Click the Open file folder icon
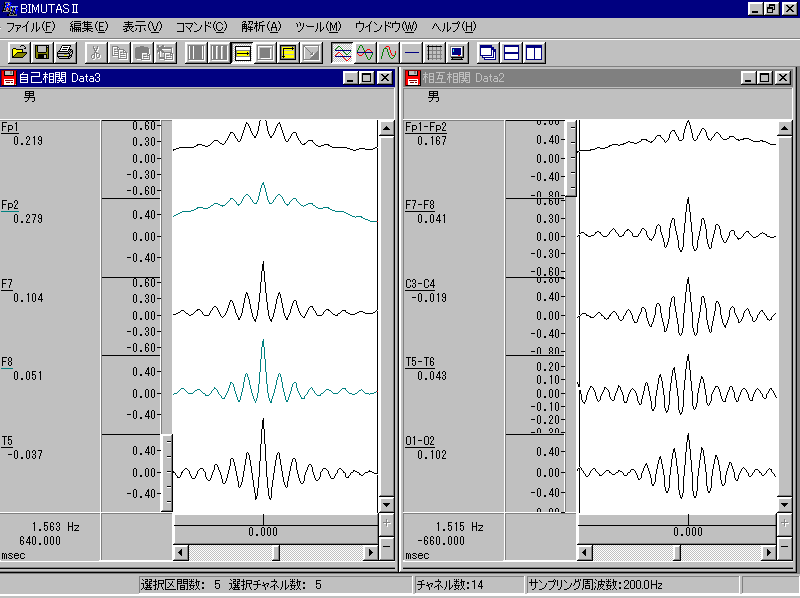800x598 pixels. pyautogui.click(x=19, y=52)
